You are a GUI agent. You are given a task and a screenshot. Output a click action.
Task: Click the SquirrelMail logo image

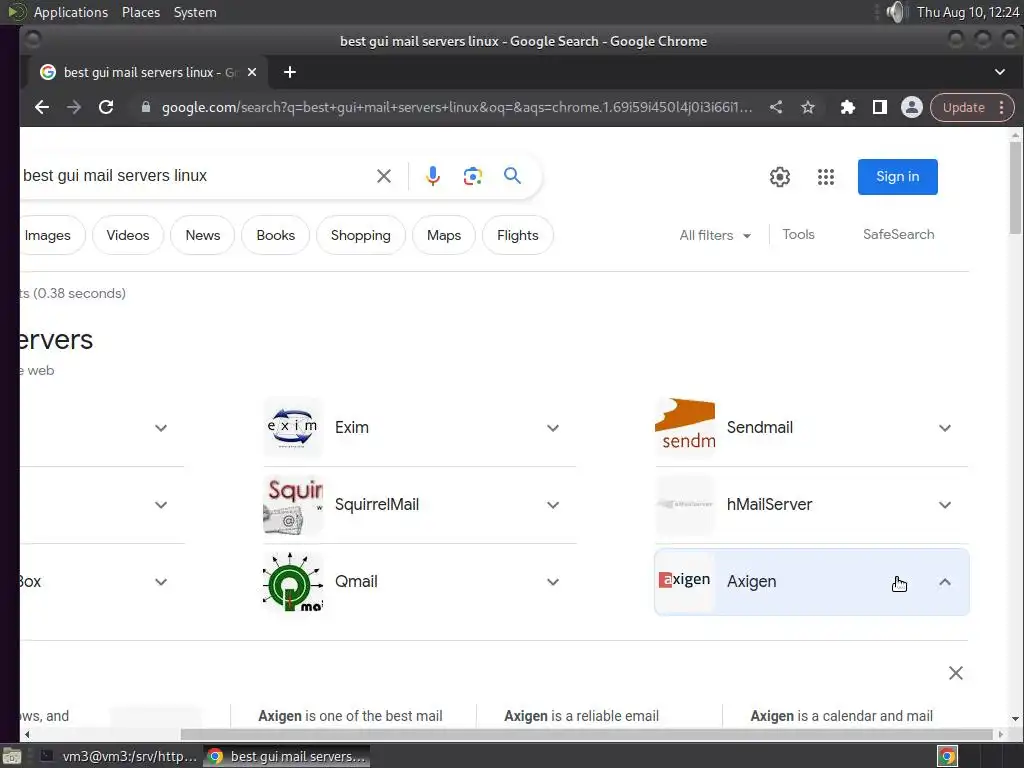click(x=293, y=504)
